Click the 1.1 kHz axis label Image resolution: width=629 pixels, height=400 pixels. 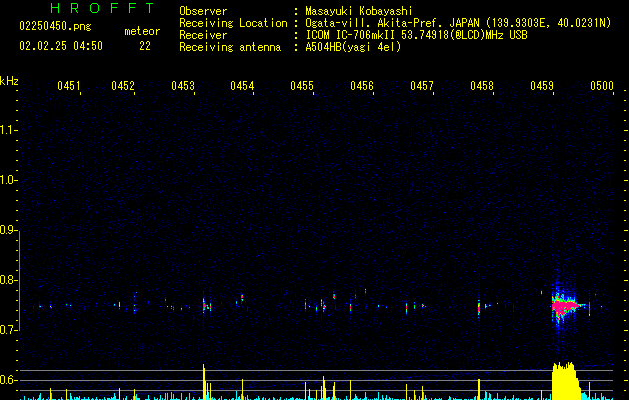click(x=8, y=130)
